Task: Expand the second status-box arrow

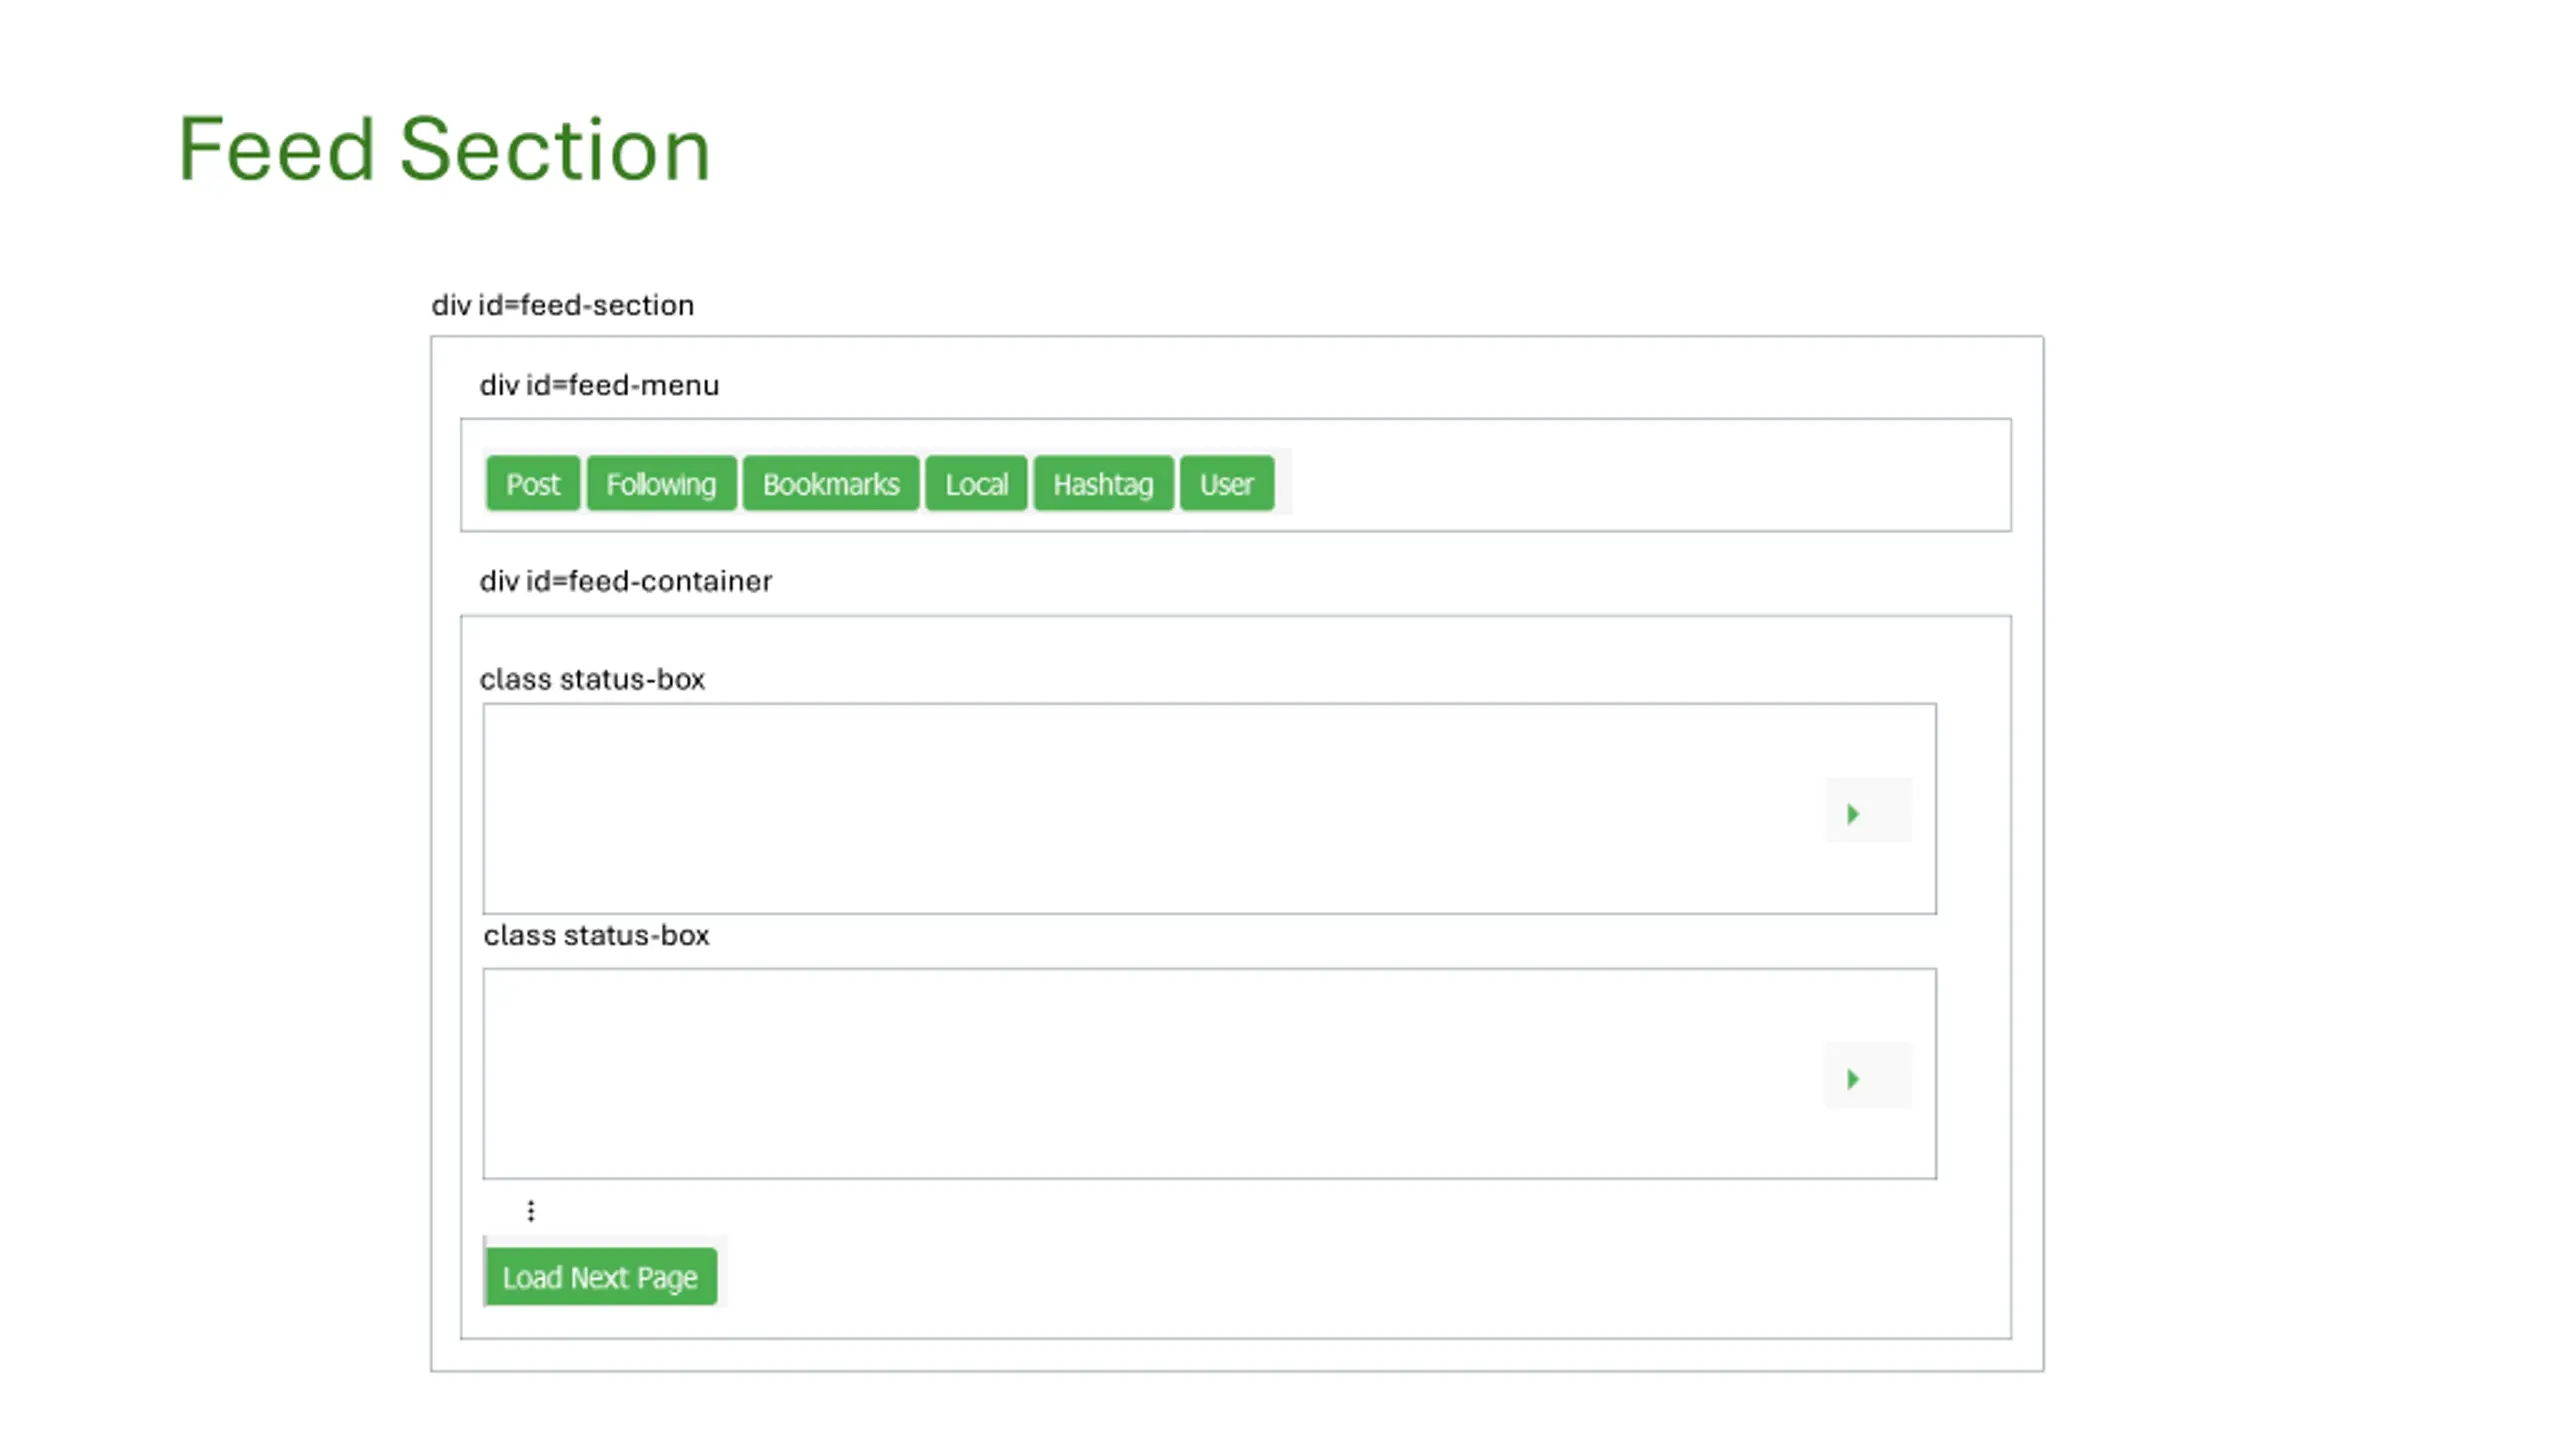Action: 1853,1079
